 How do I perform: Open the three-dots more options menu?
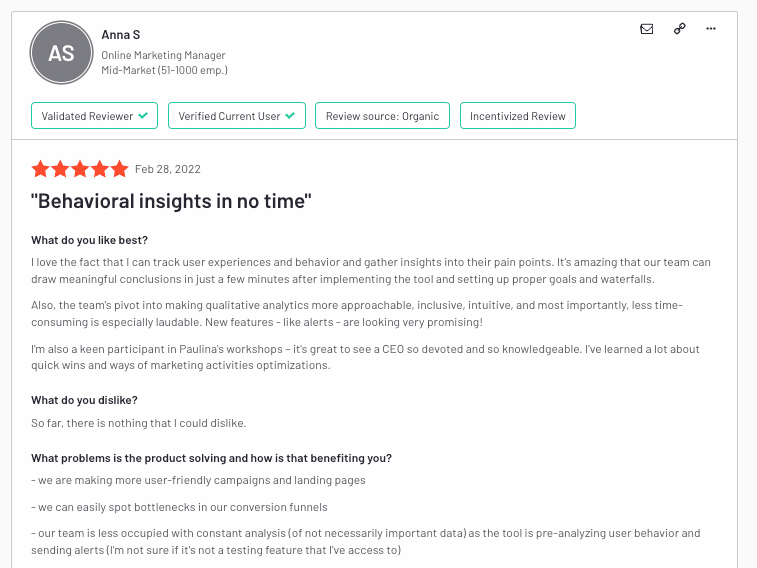(711, 28)
